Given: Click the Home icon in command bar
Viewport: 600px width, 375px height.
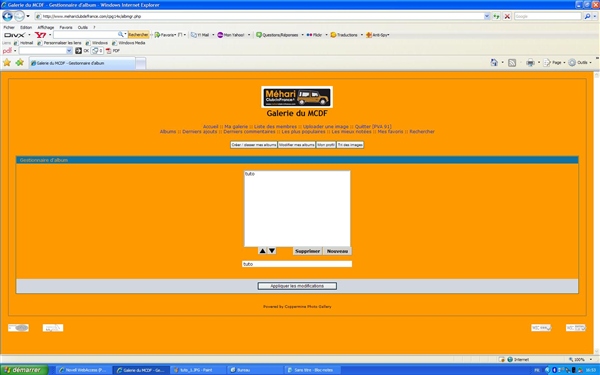Looking at the screenshot, I should coord(494,63).
